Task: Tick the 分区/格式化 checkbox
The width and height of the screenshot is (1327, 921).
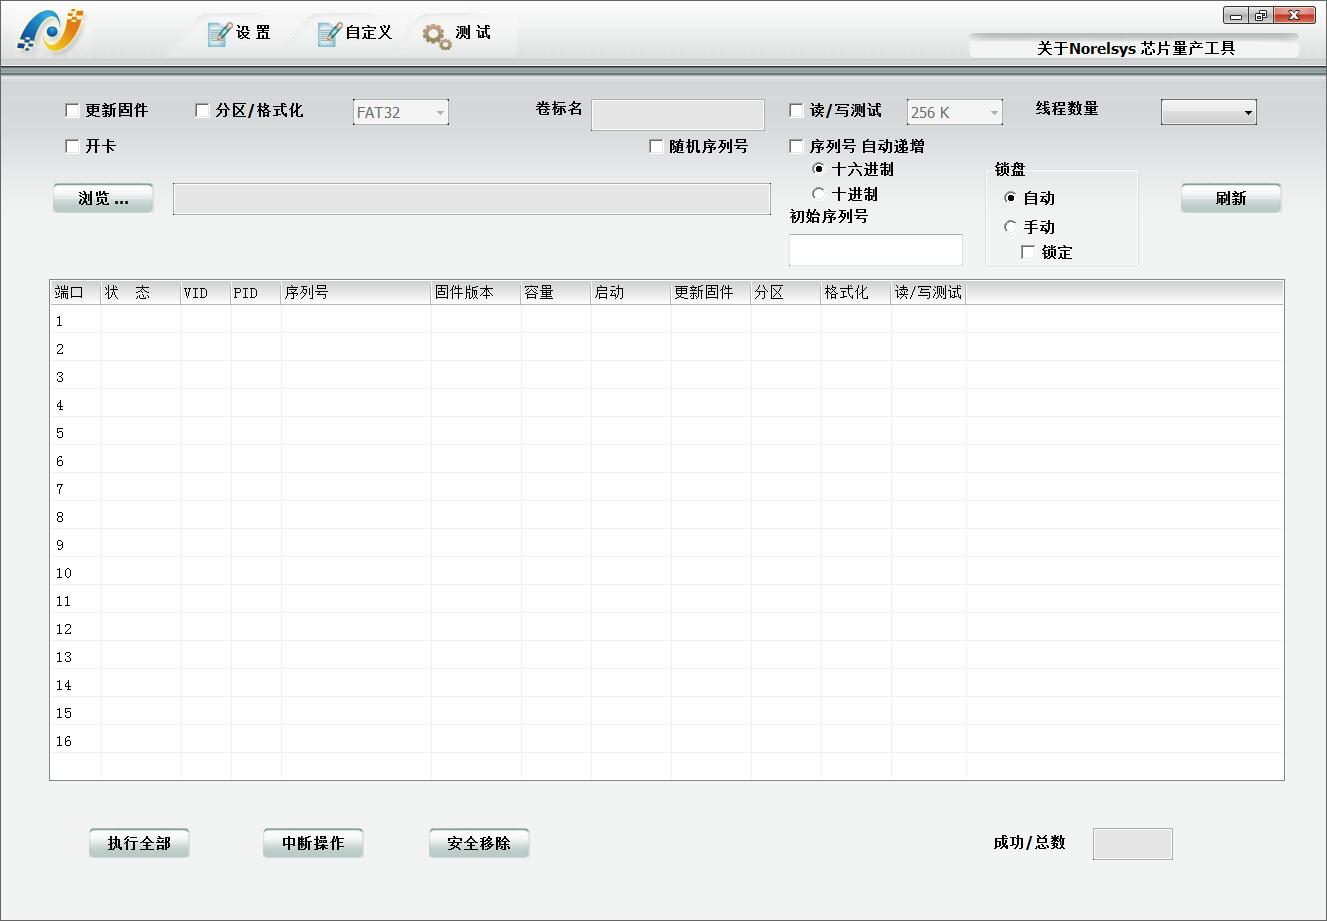Action: click(x=202, y=111)
